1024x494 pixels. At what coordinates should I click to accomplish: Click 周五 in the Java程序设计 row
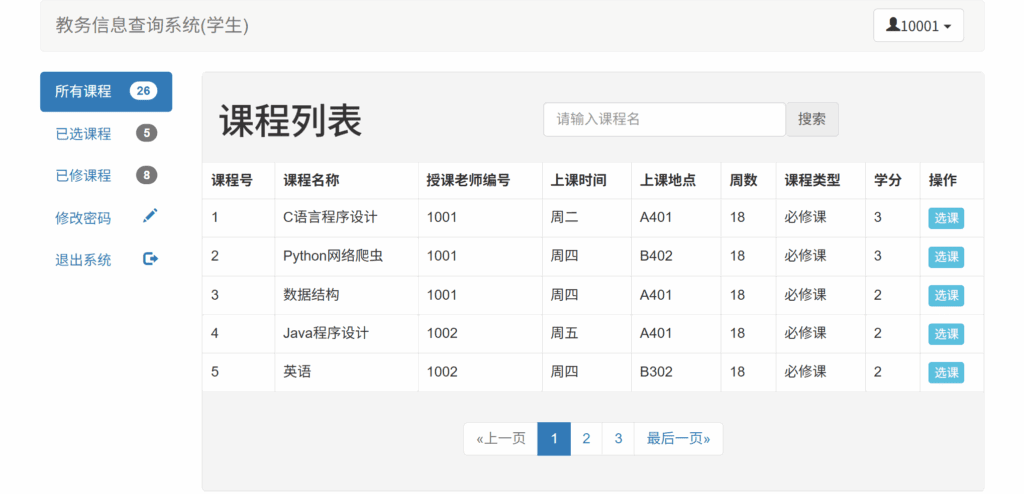[564, 333]
